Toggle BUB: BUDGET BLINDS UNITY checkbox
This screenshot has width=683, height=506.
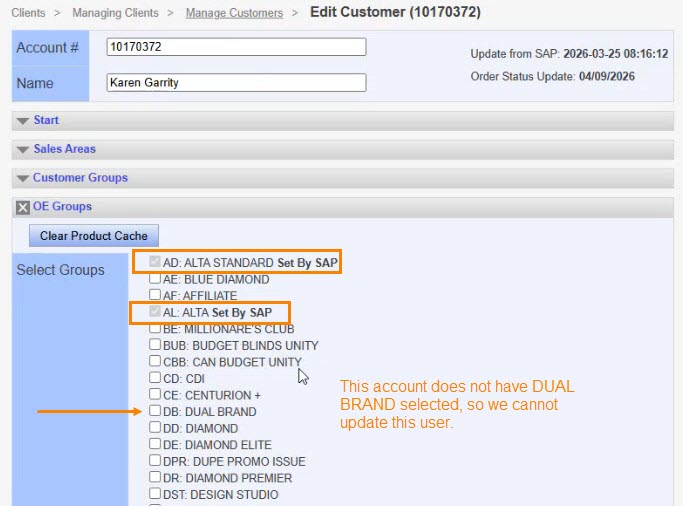pos(155,345)
